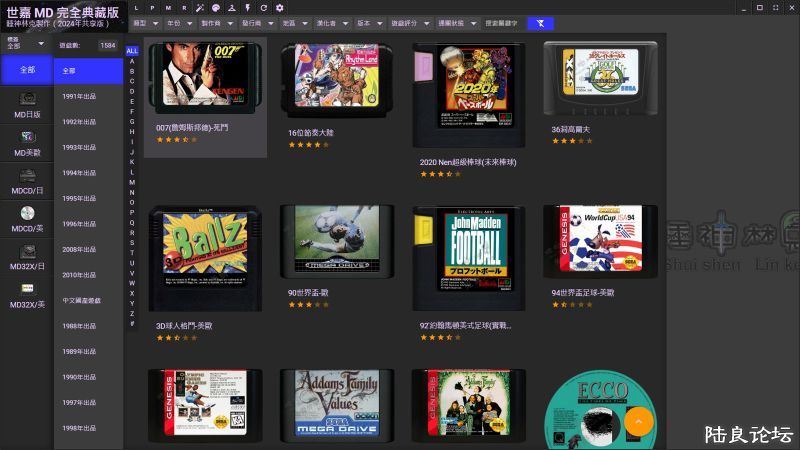
Task: Open the 版本 filter dropdown
Action: (x=369, y=23)
